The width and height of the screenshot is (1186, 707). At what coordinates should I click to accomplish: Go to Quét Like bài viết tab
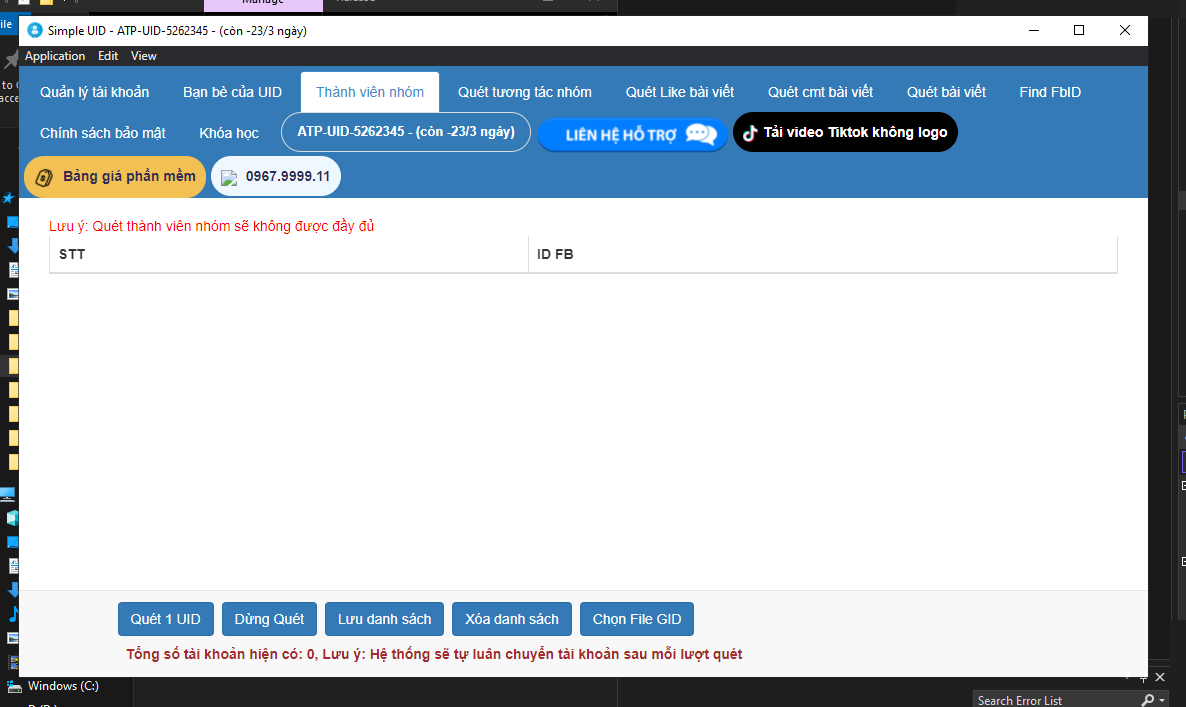pyautogui.click(x=680, y=92)
